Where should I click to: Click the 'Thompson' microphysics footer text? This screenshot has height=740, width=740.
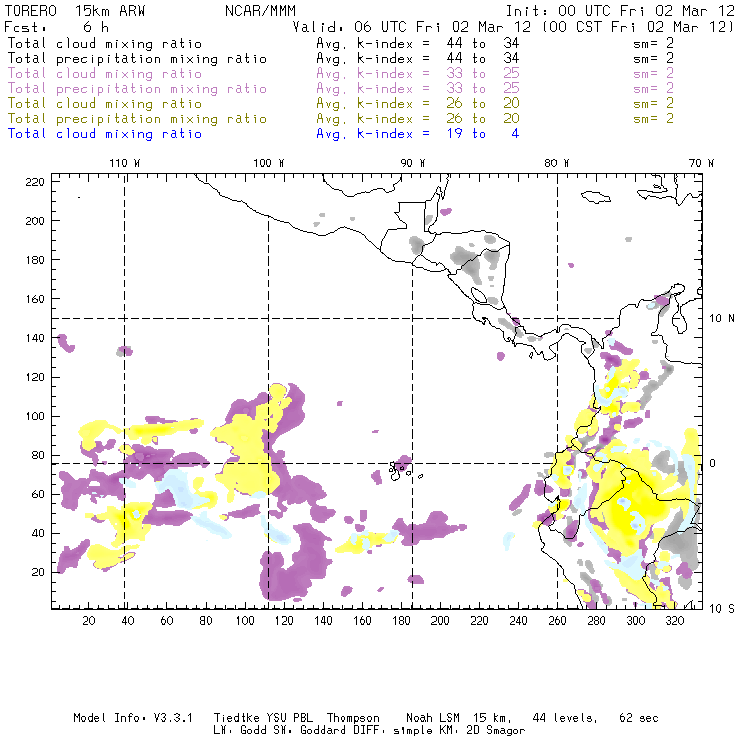(x=353, y=718)
